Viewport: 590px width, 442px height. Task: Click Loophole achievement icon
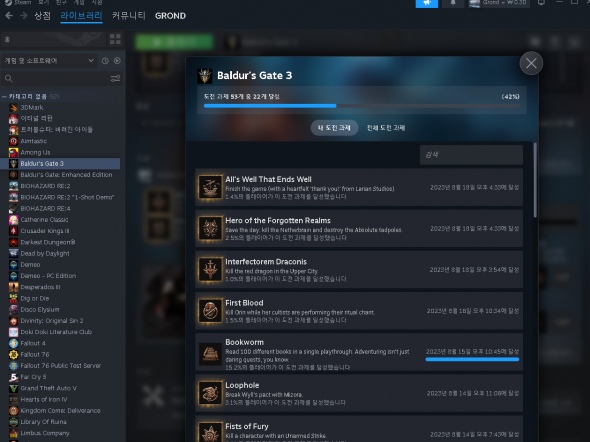click(x=210, y=393)
